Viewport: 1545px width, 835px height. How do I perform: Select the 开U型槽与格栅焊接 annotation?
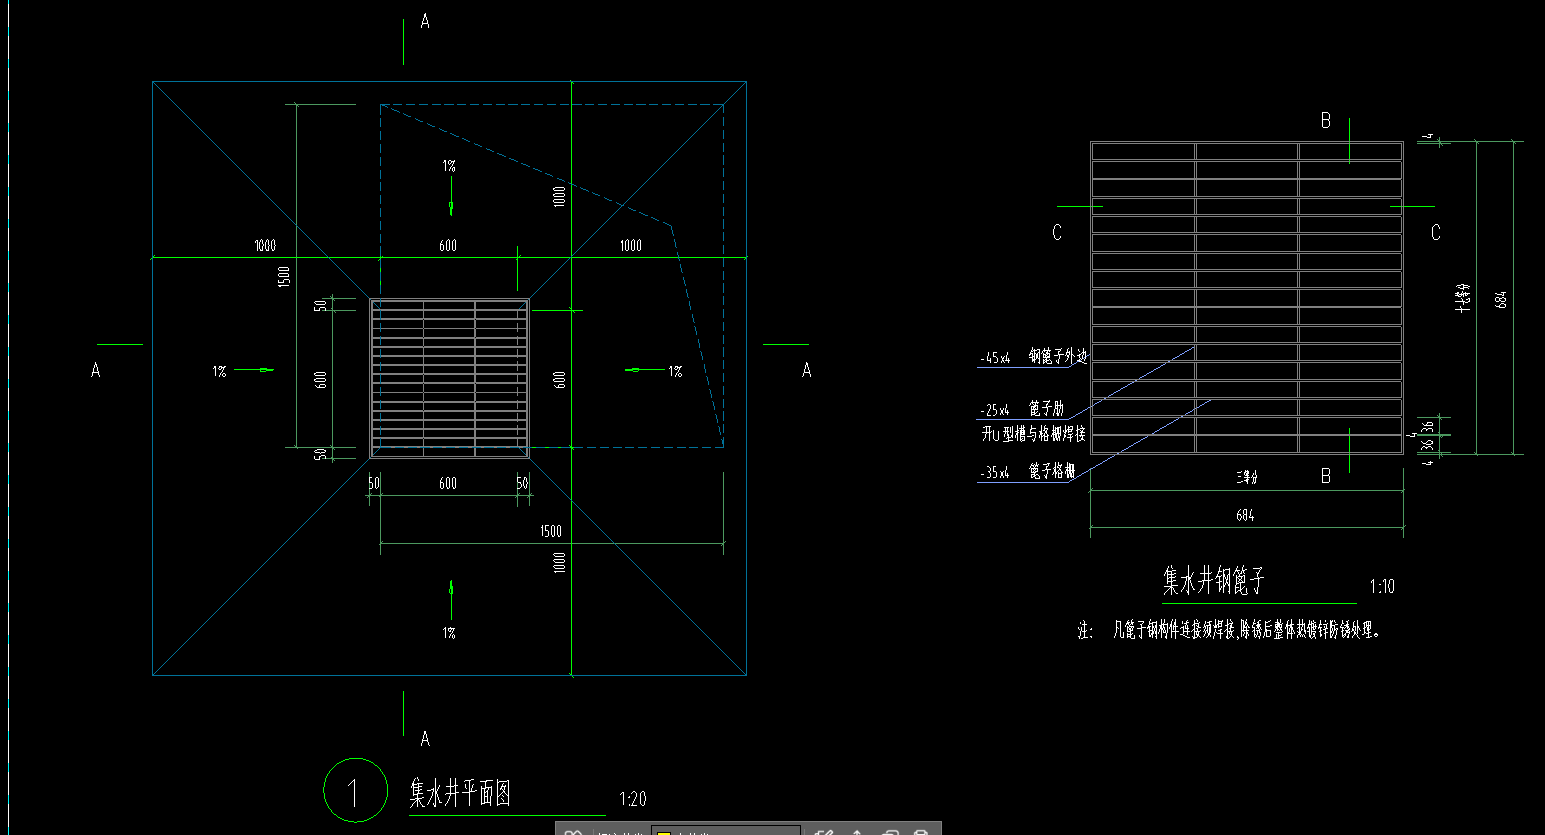tap(1033, 433)
